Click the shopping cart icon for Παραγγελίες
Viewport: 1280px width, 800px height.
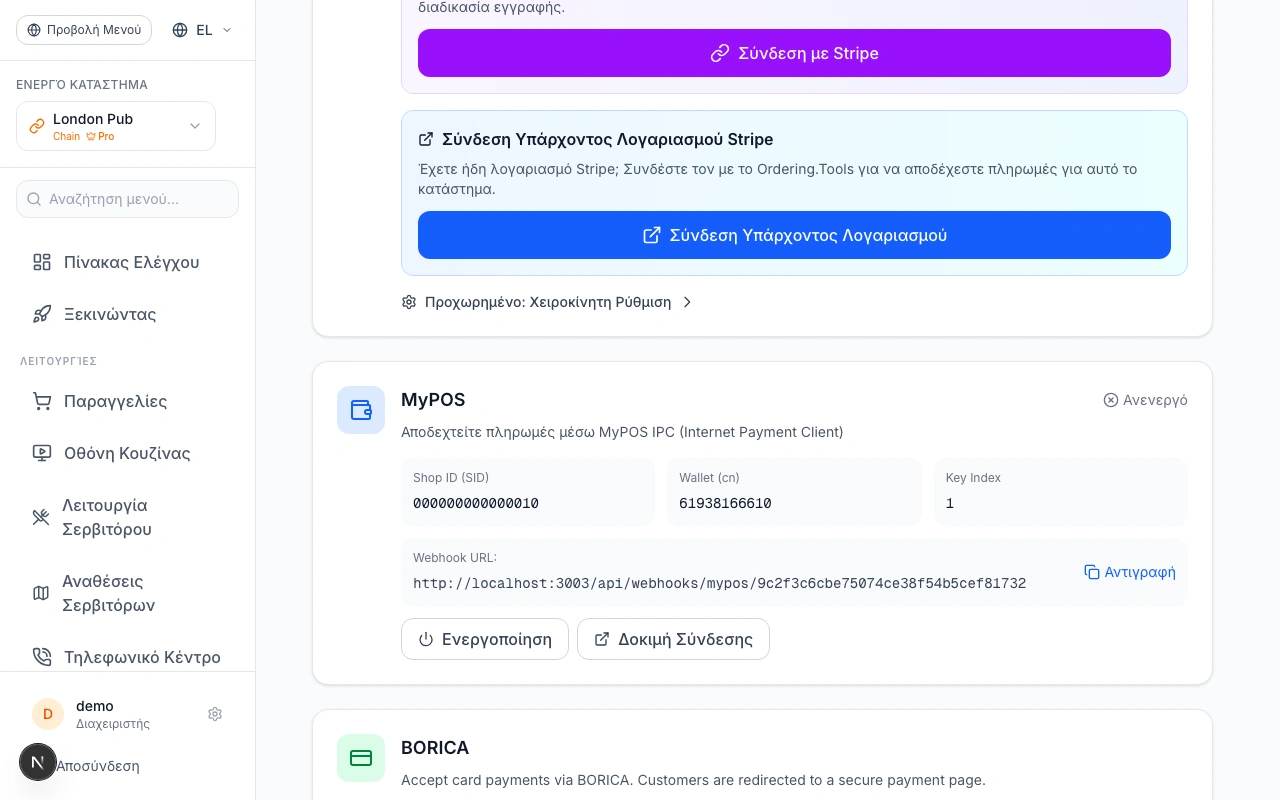point(42,401)
